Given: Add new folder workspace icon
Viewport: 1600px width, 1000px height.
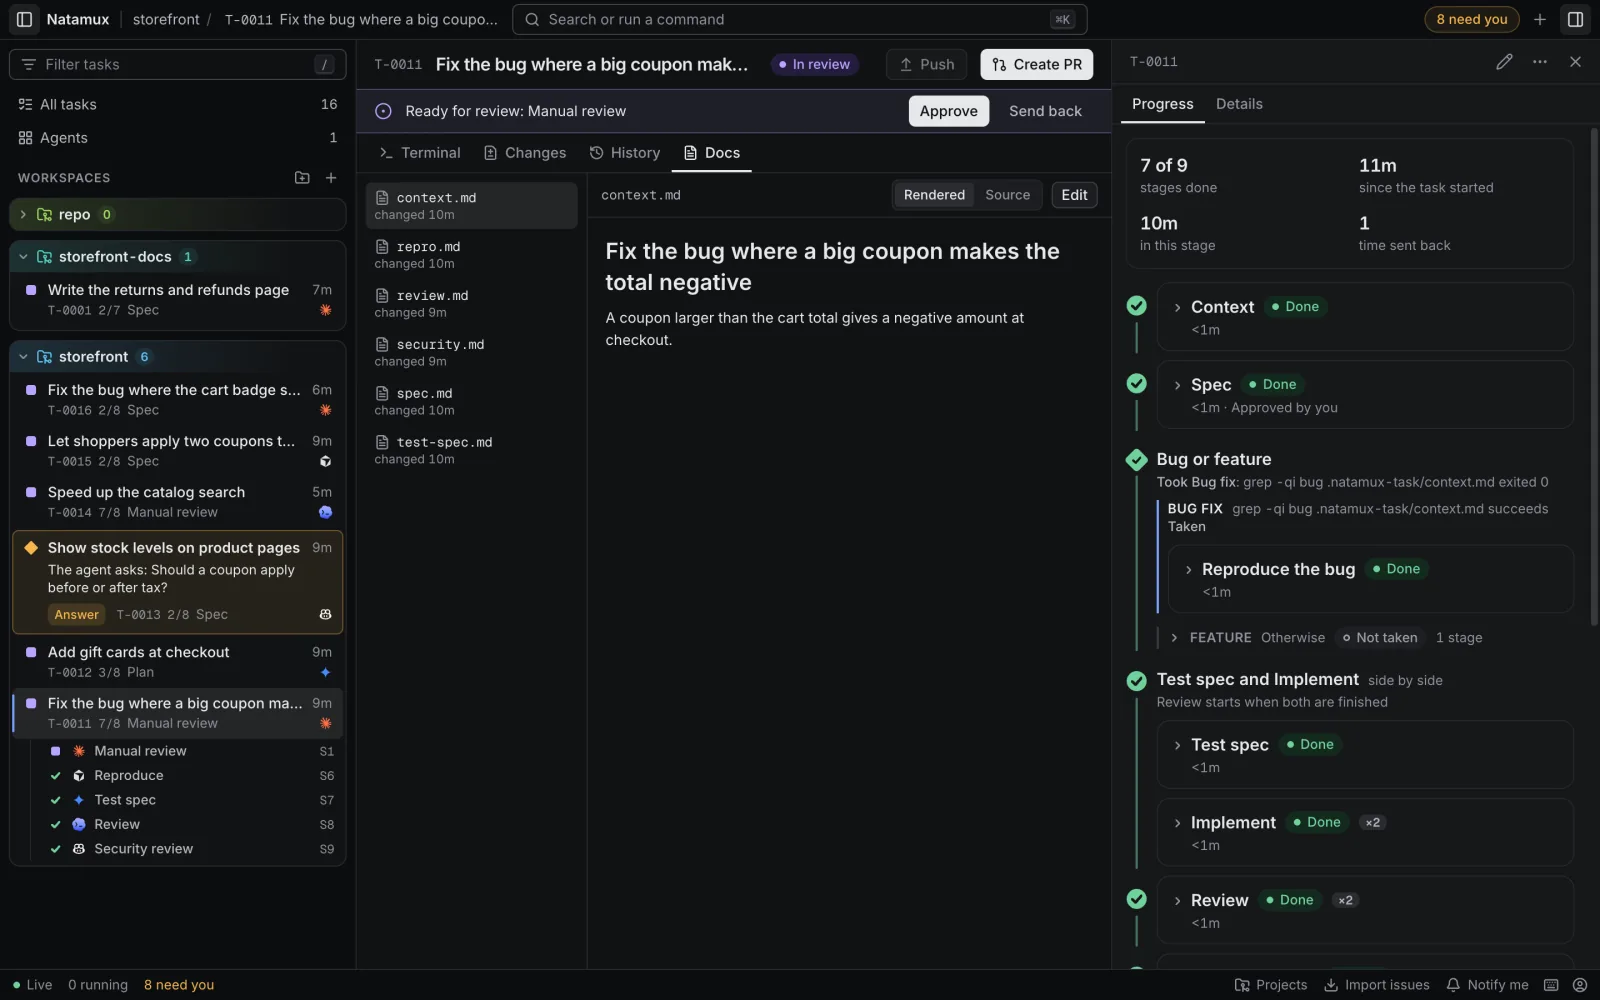Looking at the screenshot, I should [302, 178].
